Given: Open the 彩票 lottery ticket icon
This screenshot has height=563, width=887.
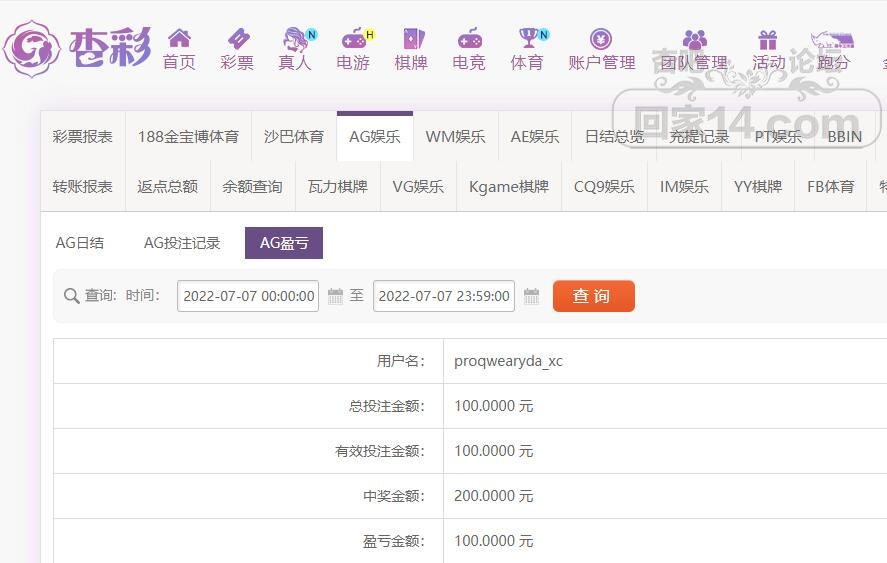Looking at the screenshot, I should pos(238,39).
